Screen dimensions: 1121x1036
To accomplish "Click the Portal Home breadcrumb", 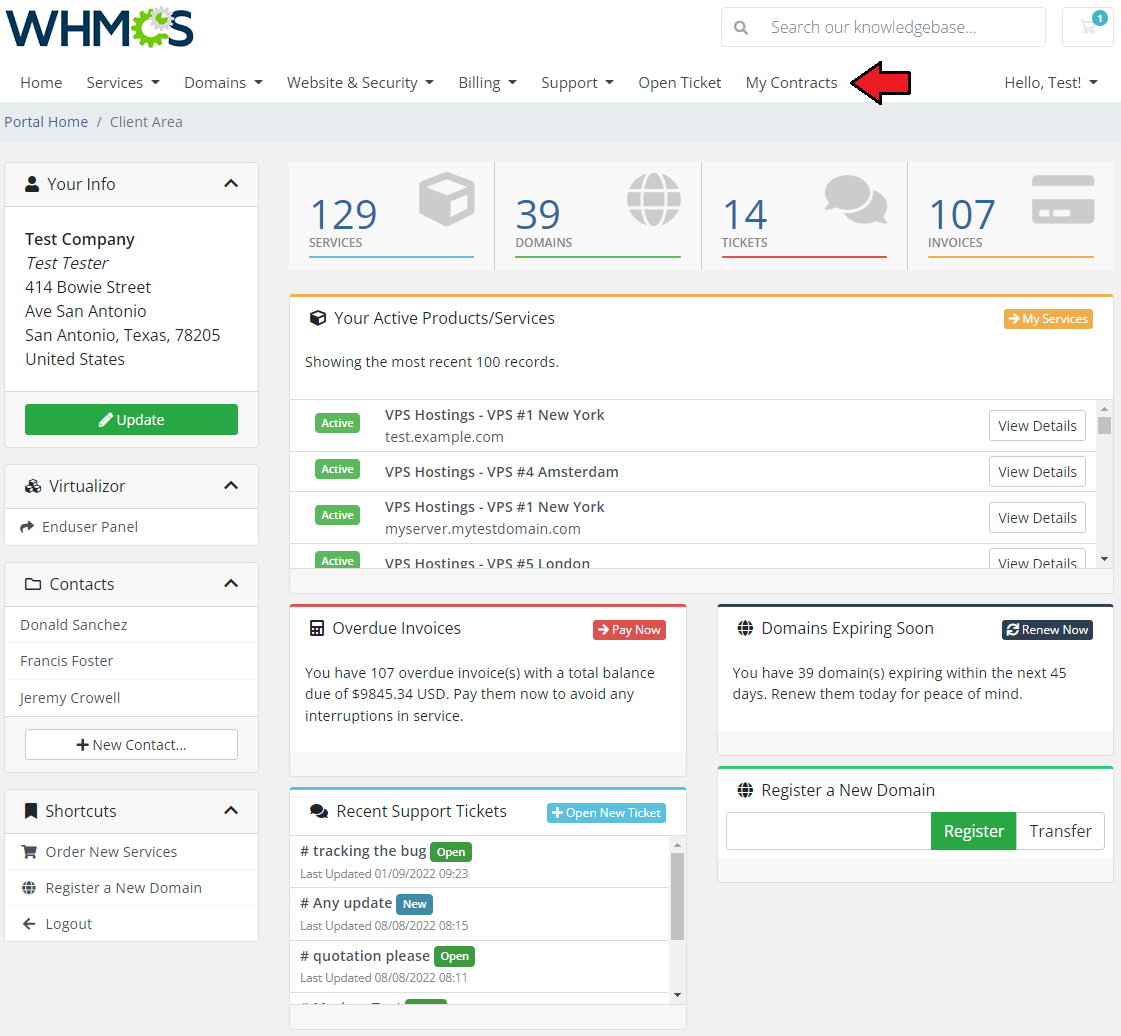I will tap(46, 122).
